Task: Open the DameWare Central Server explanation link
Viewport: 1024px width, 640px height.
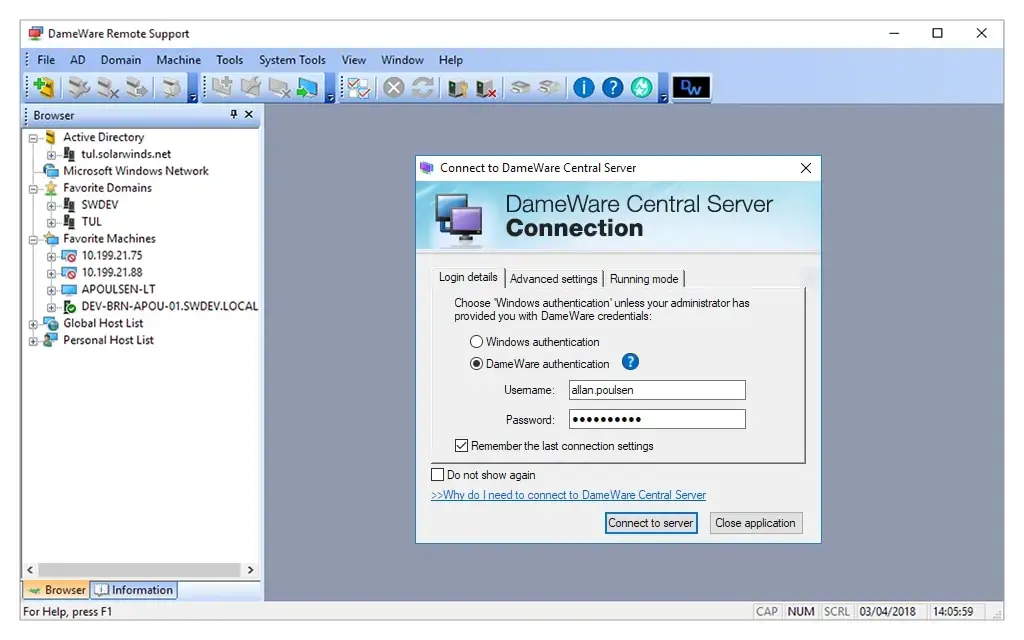Action: point(567,494)
